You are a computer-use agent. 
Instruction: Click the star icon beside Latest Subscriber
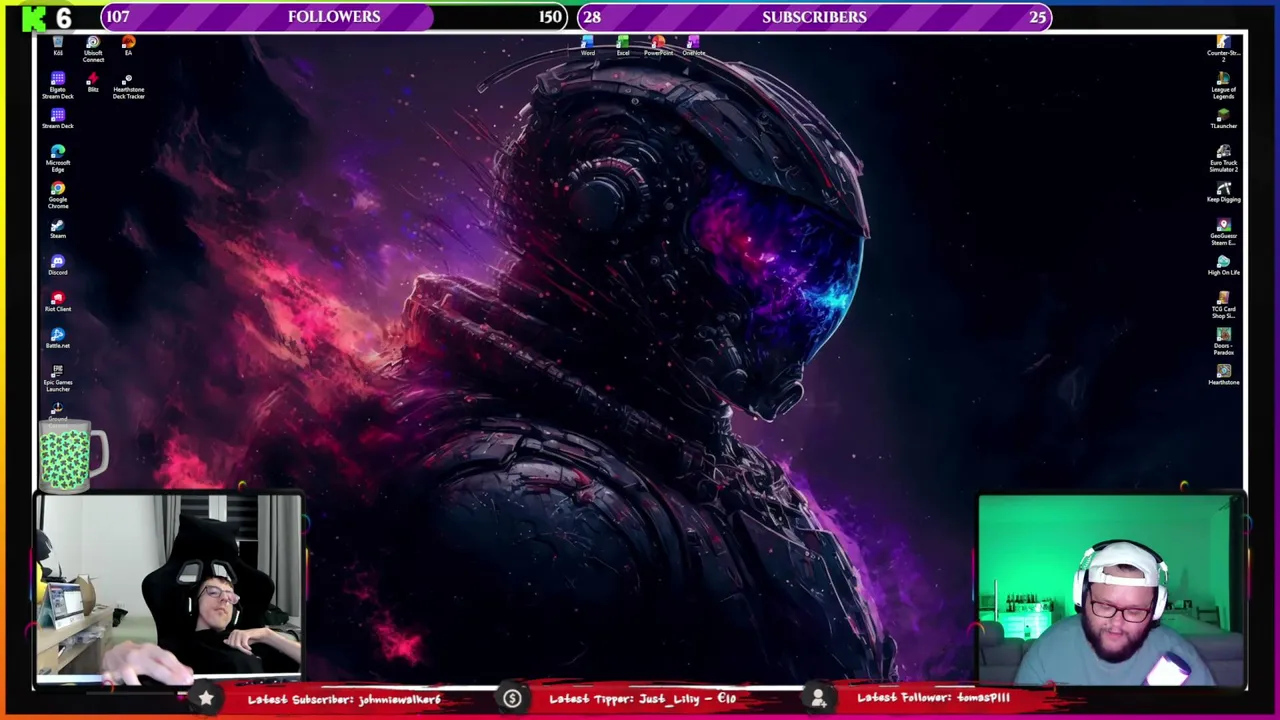[205, 699]
